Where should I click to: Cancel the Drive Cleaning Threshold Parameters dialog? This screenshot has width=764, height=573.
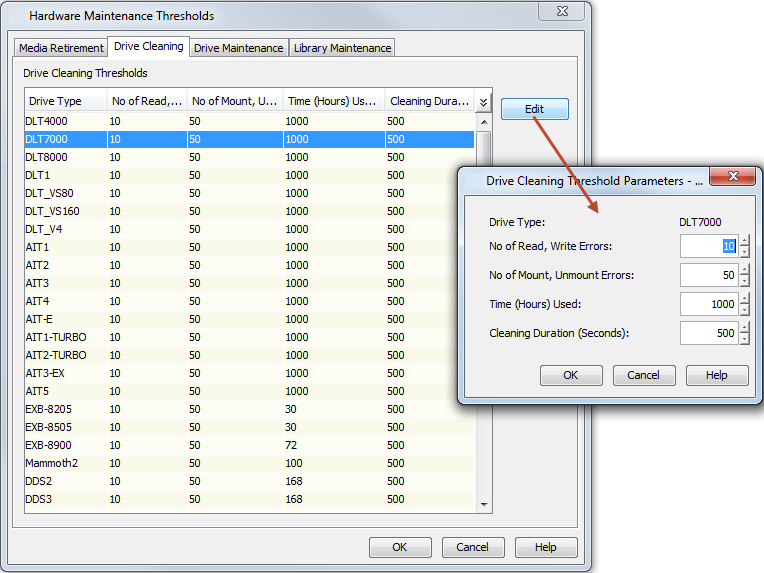coord(643,375)
